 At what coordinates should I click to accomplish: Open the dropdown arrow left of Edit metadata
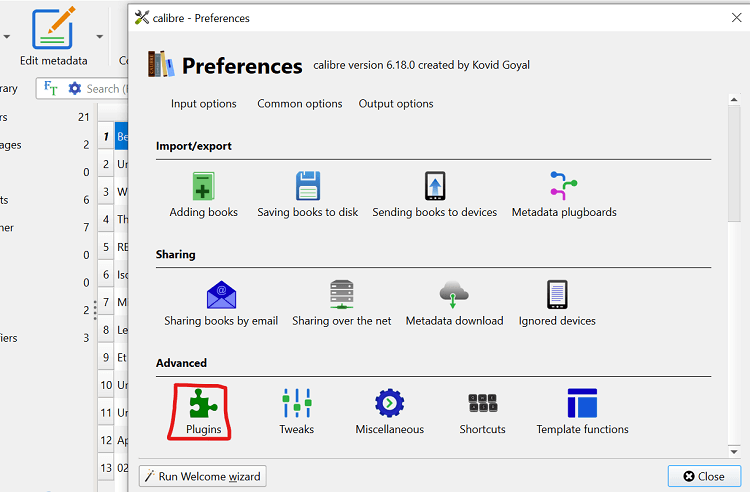click(x=7, y=36)
